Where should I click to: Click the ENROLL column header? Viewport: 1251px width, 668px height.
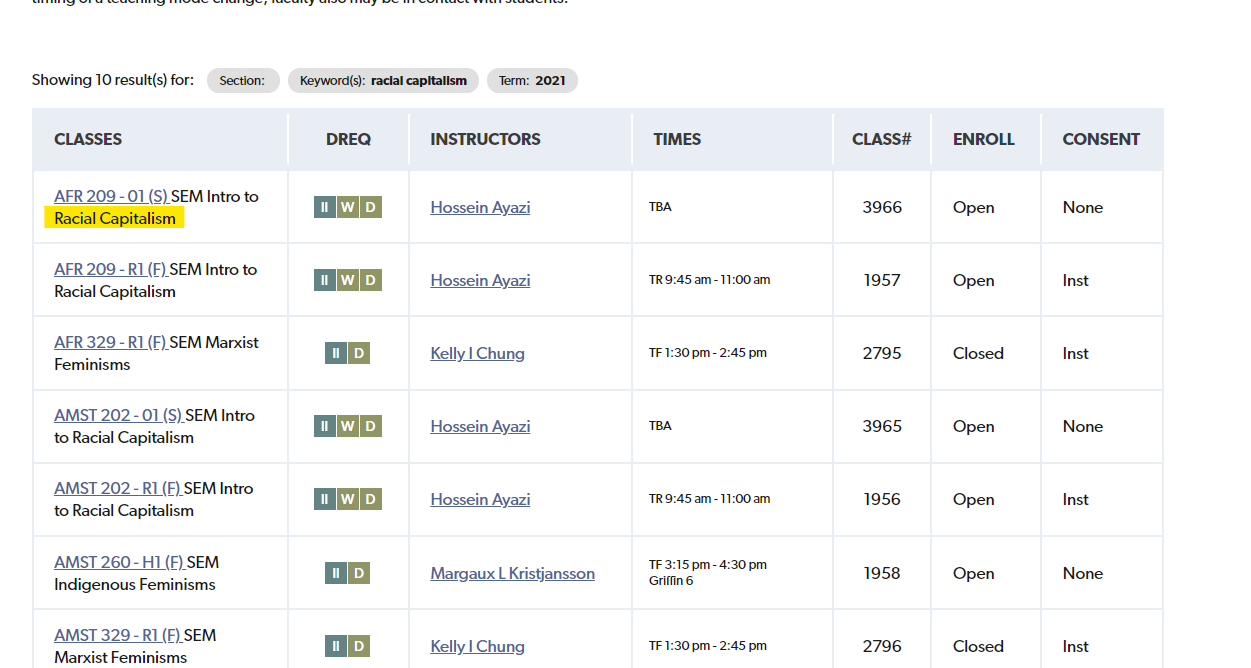(983, 139)
